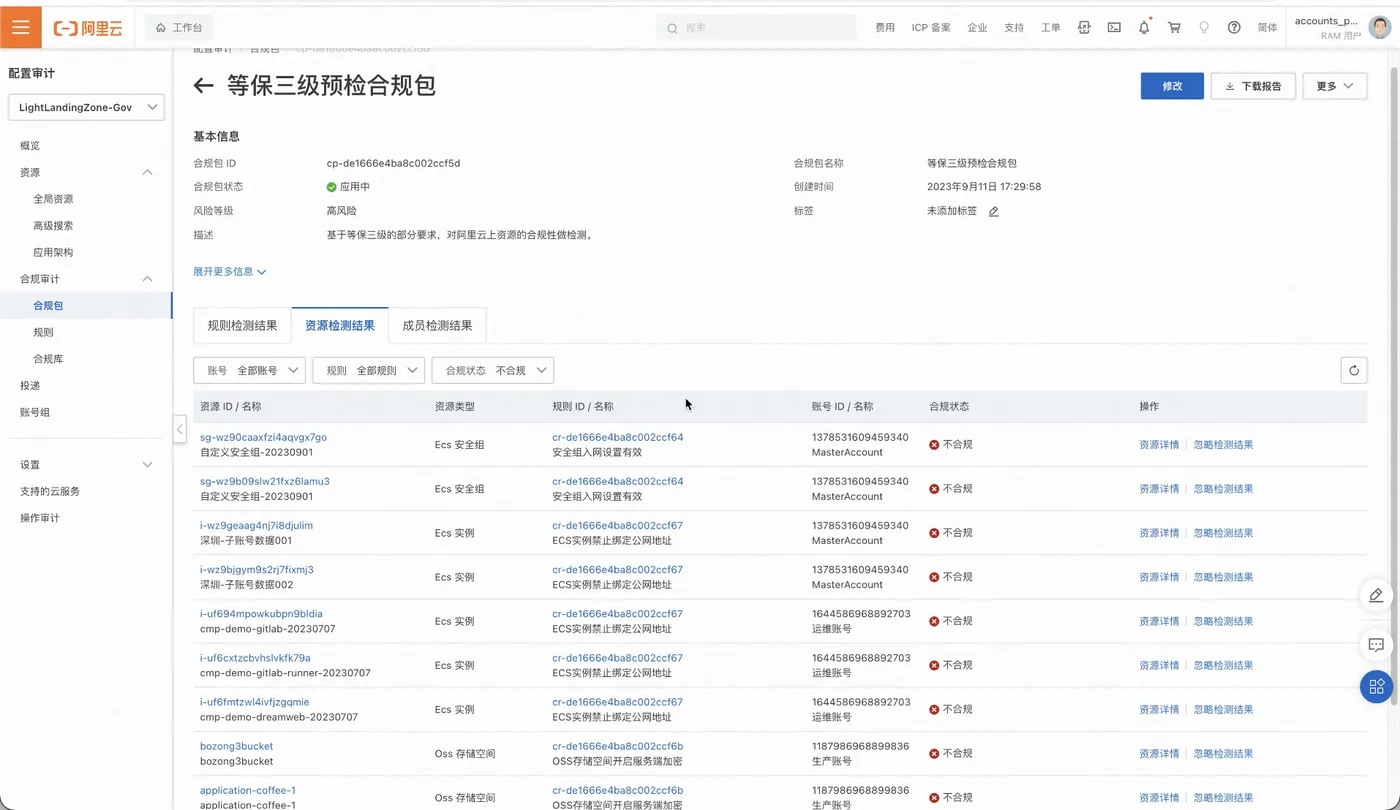Go back using the left arrow
Viewport: 1400px width, 810px height.
click(x=204, y=86)
